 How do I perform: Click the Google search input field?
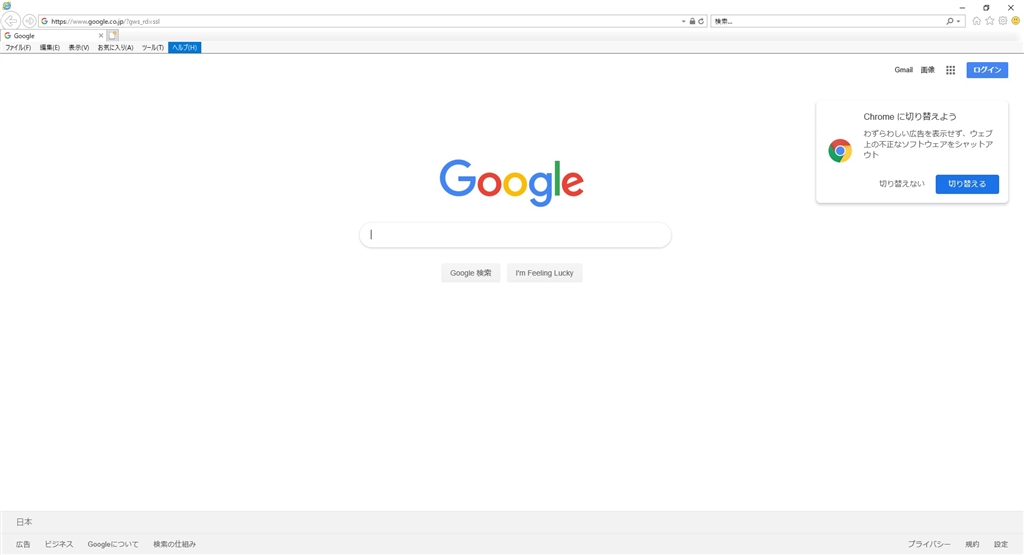(515, 235)
